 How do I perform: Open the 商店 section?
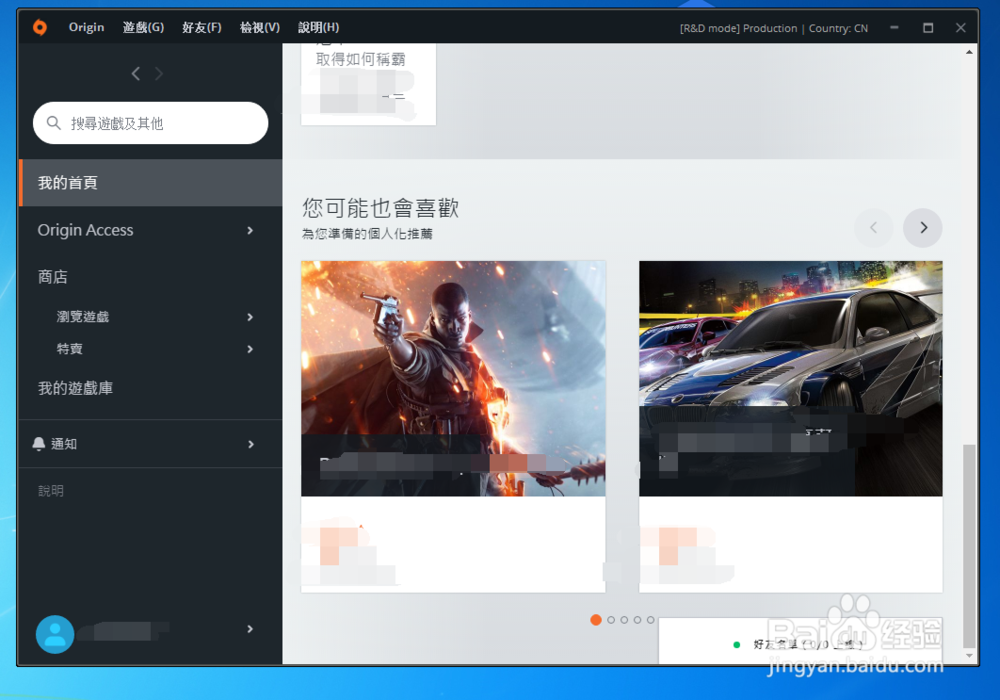(x=53, y=277)
